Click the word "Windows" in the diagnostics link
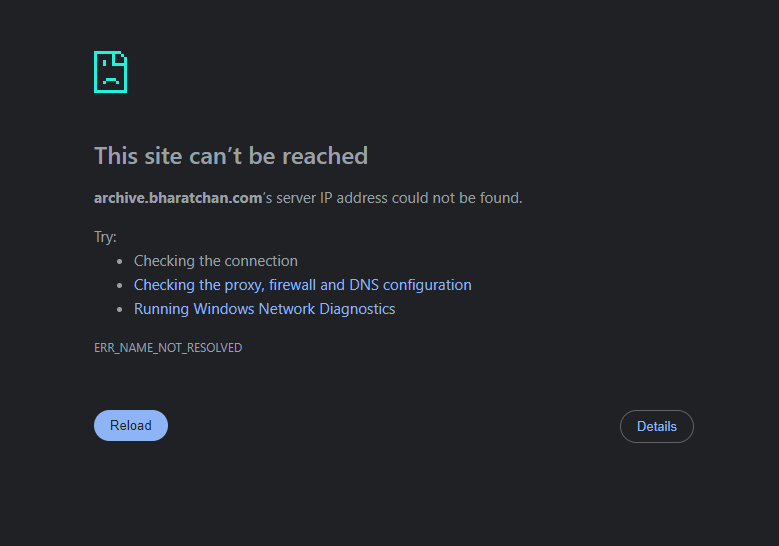 (x=224, y=309)
